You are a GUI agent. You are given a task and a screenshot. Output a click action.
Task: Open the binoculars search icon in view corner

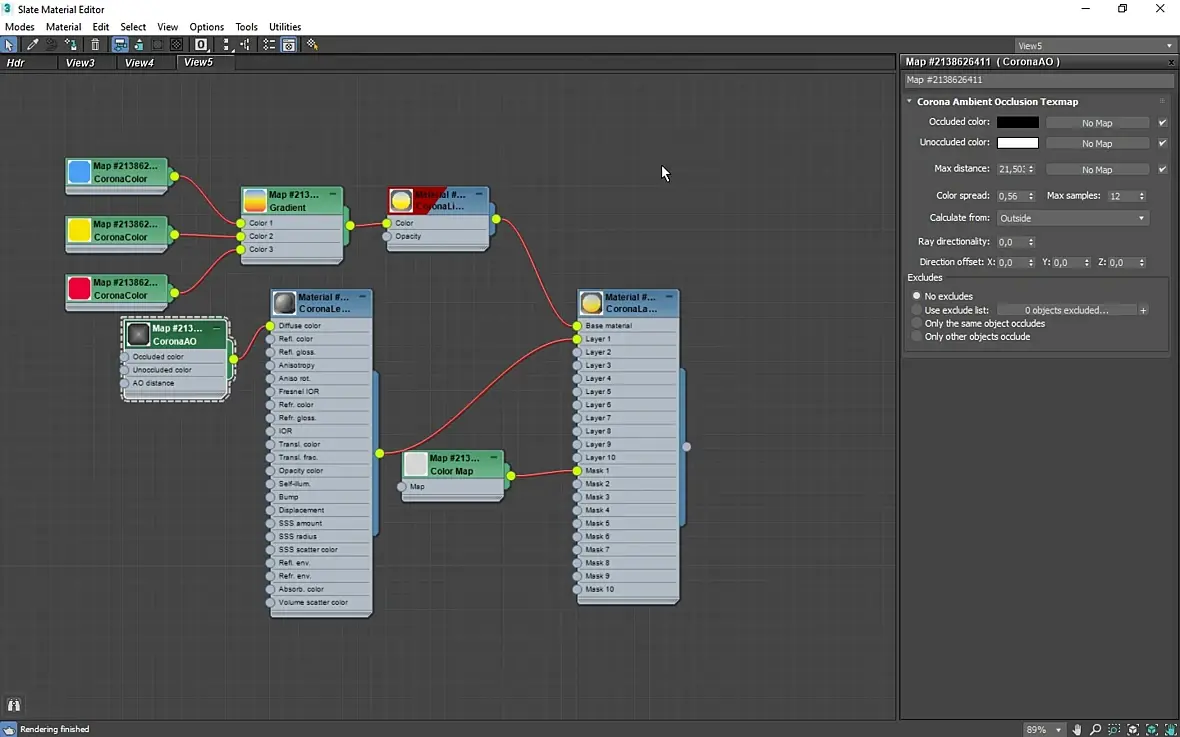(x=14, y=705)
